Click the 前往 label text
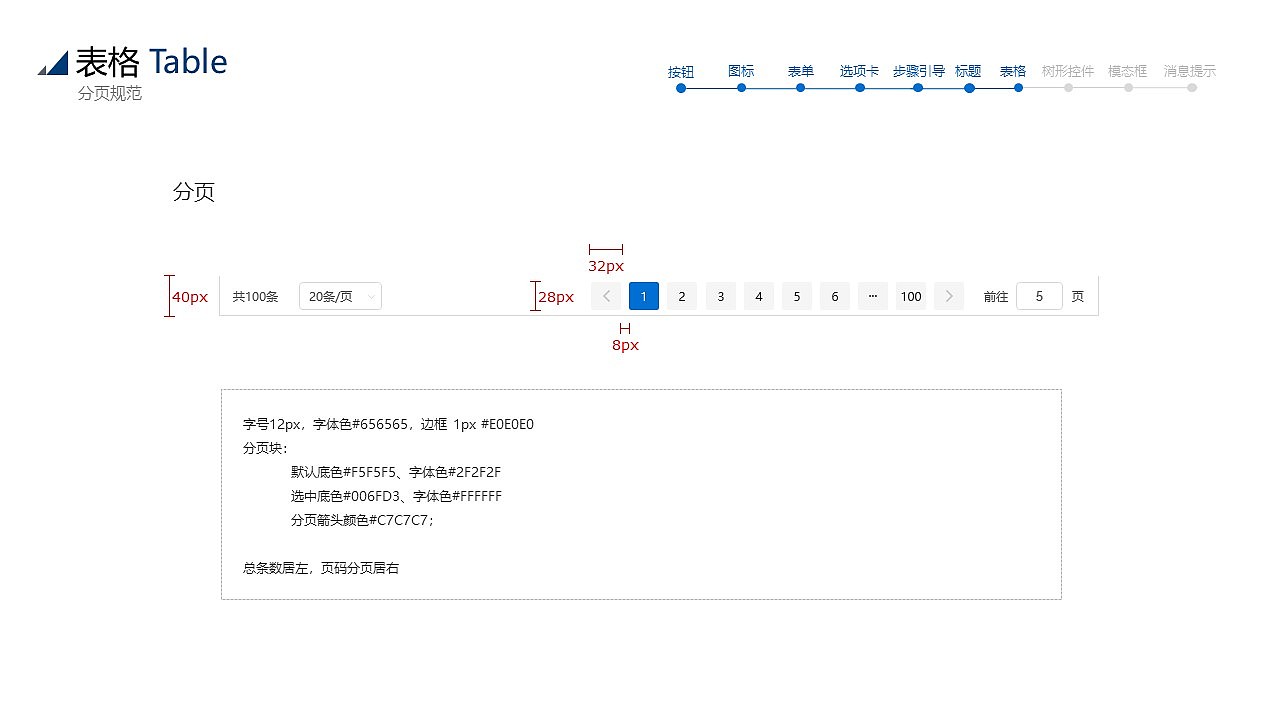 click(x=996, y=297)
